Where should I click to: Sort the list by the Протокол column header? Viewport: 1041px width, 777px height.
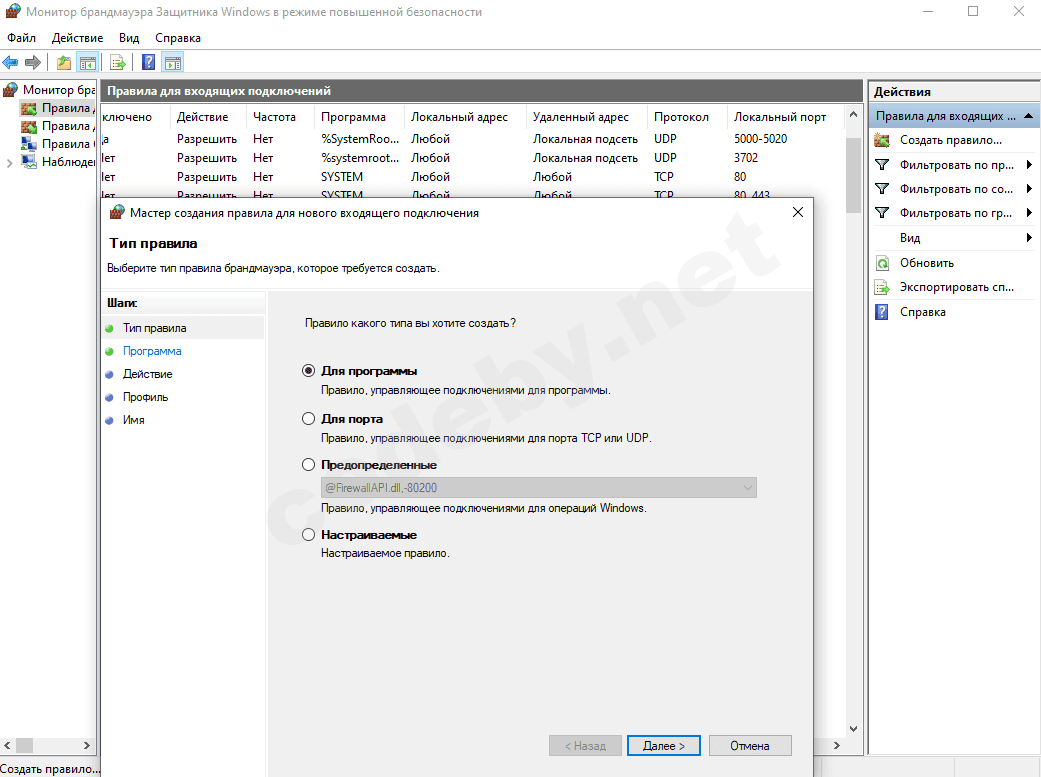point(681,117)
